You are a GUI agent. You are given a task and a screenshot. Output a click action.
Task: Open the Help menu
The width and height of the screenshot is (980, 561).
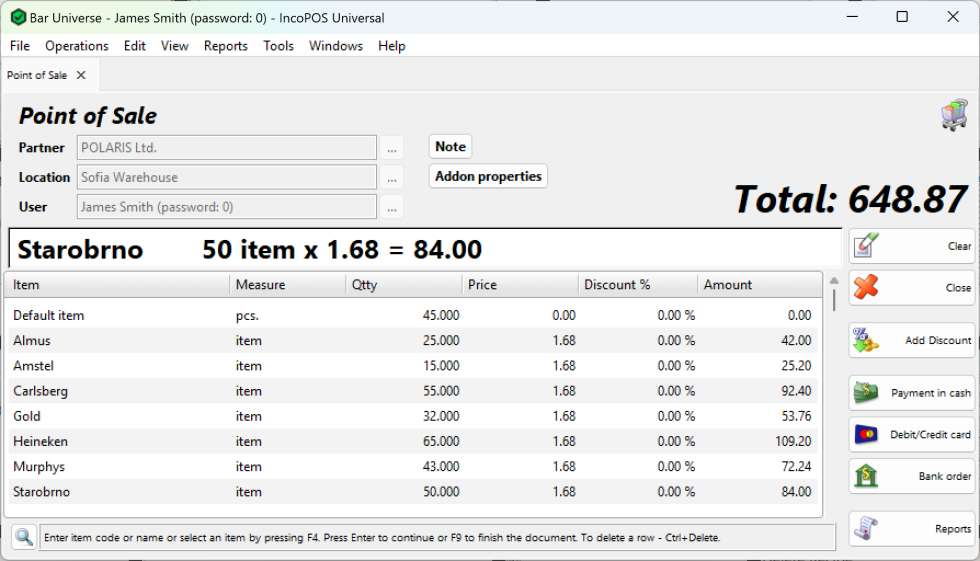click(392, 46)
